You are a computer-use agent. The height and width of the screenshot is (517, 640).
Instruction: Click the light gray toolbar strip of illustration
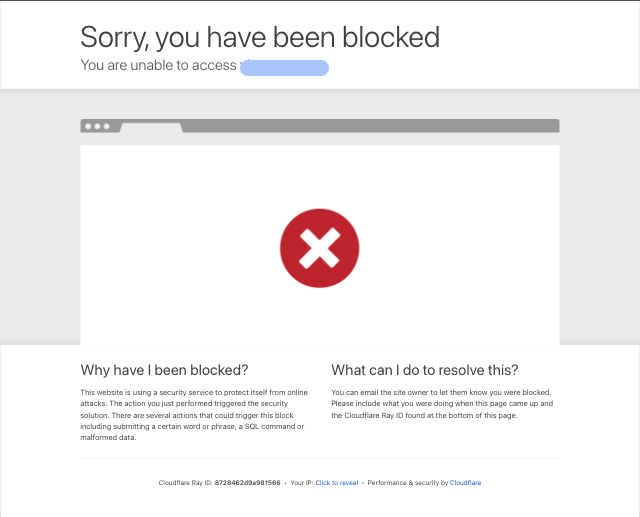pos(320,139)
